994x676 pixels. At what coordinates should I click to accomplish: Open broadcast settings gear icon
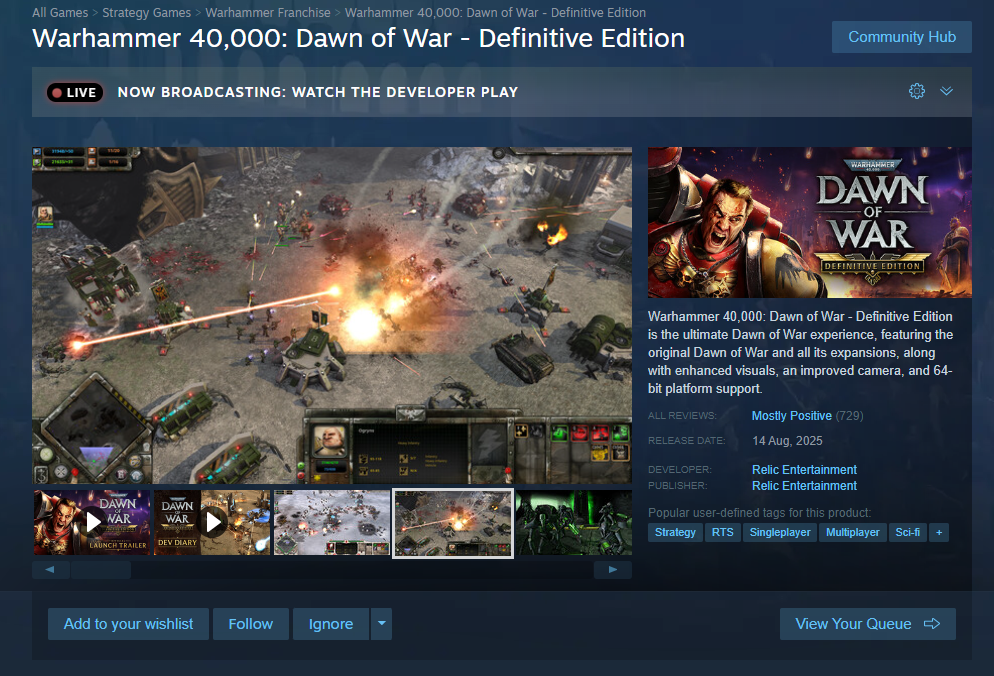[917, 91]
